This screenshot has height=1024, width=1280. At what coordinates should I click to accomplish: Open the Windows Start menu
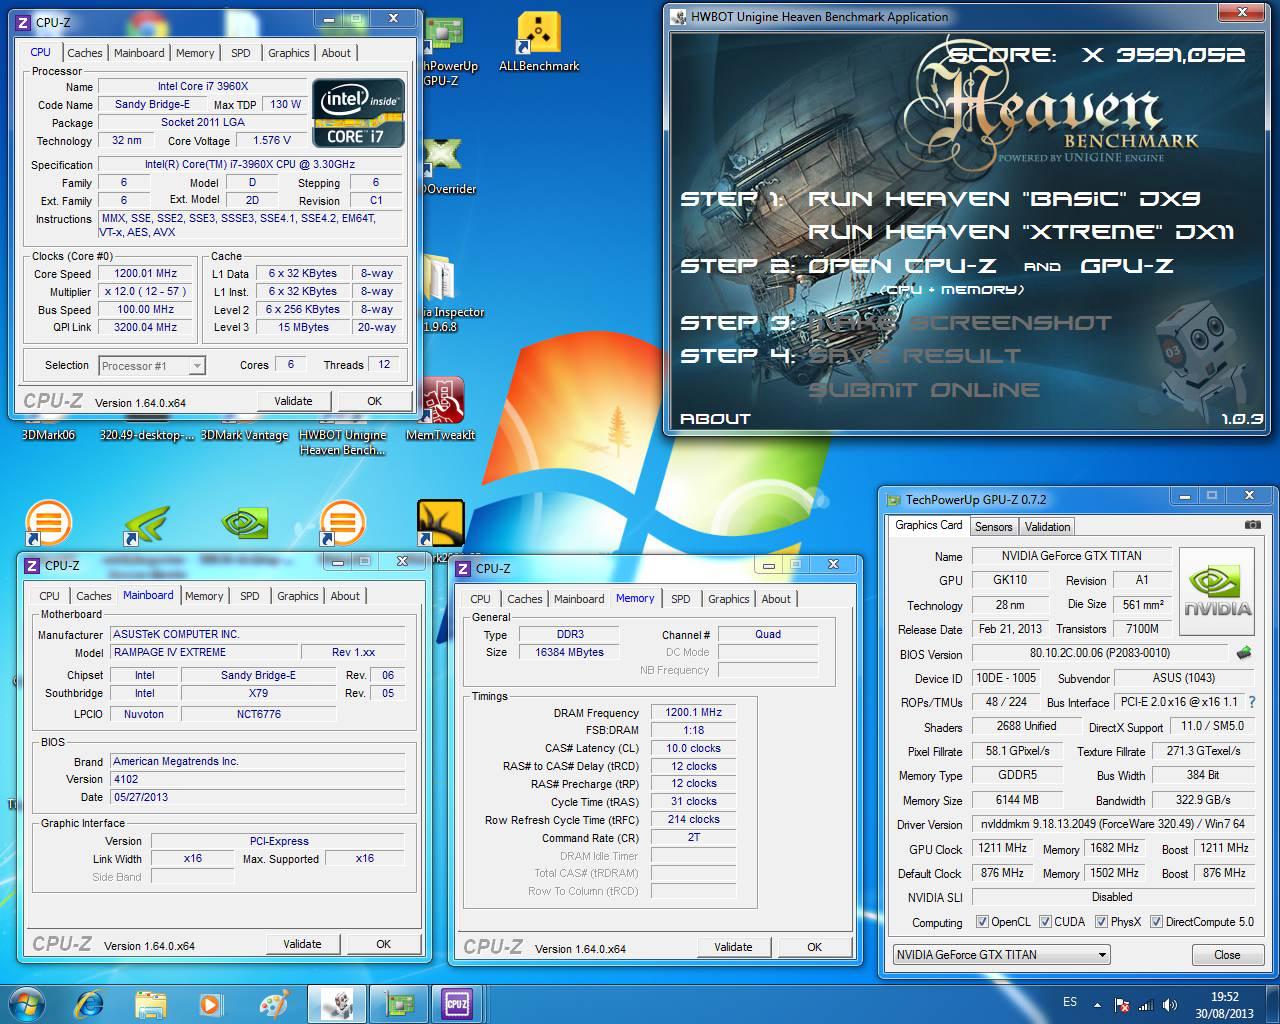point(26,1003)
